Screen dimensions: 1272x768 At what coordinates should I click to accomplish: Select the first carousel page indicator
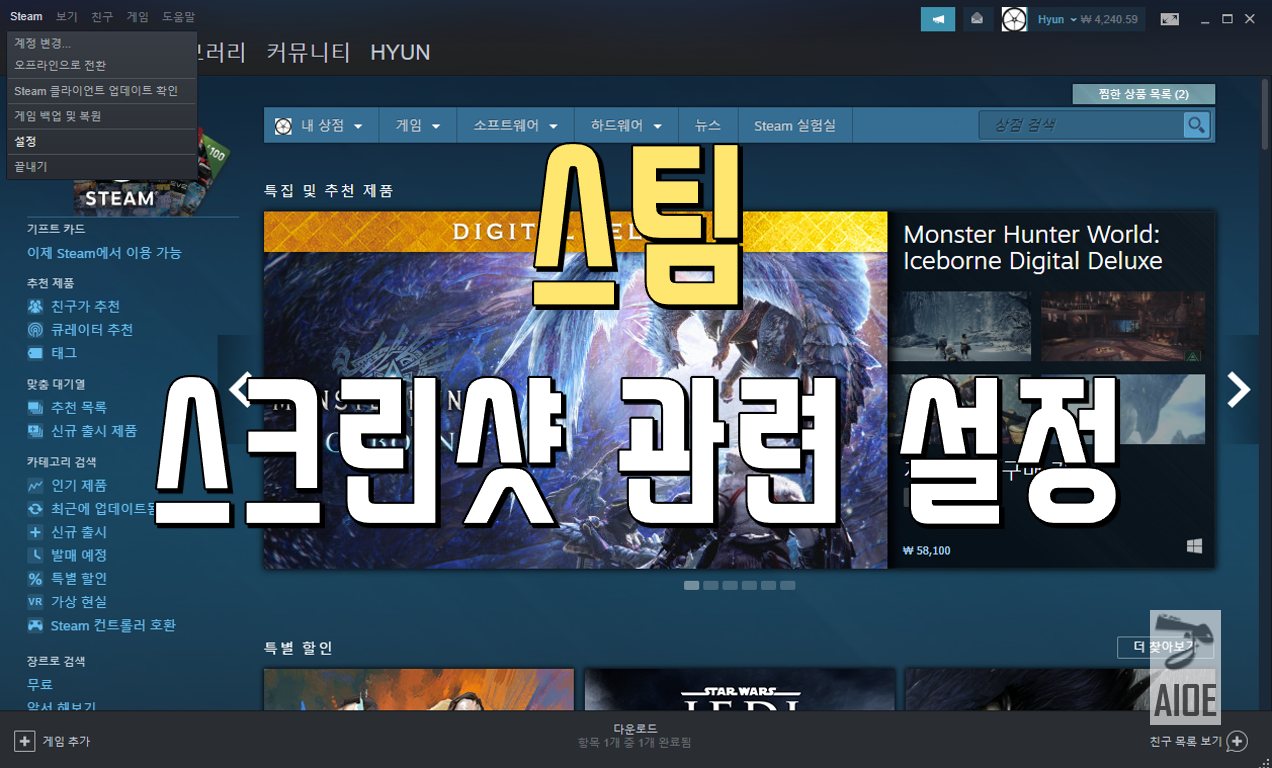point(691,585)
